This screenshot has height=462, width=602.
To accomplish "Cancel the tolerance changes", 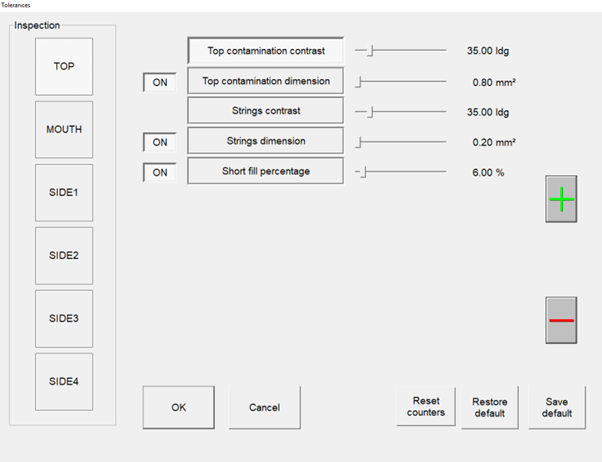I will (264, 408).
